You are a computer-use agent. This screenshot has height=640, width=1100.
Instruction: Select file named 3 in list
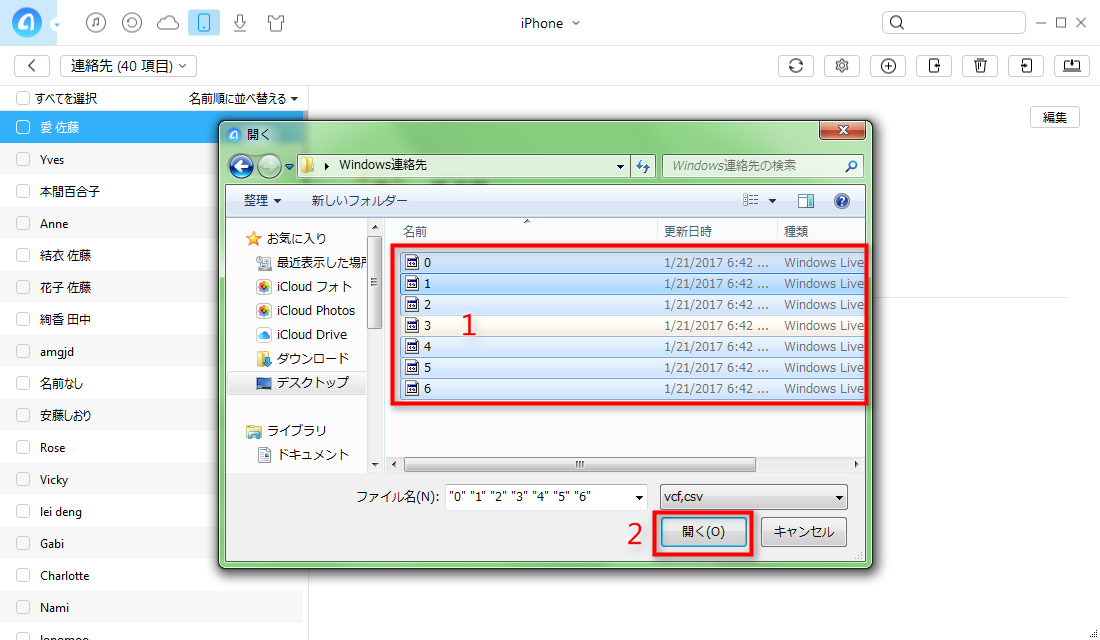pos(630,326)
